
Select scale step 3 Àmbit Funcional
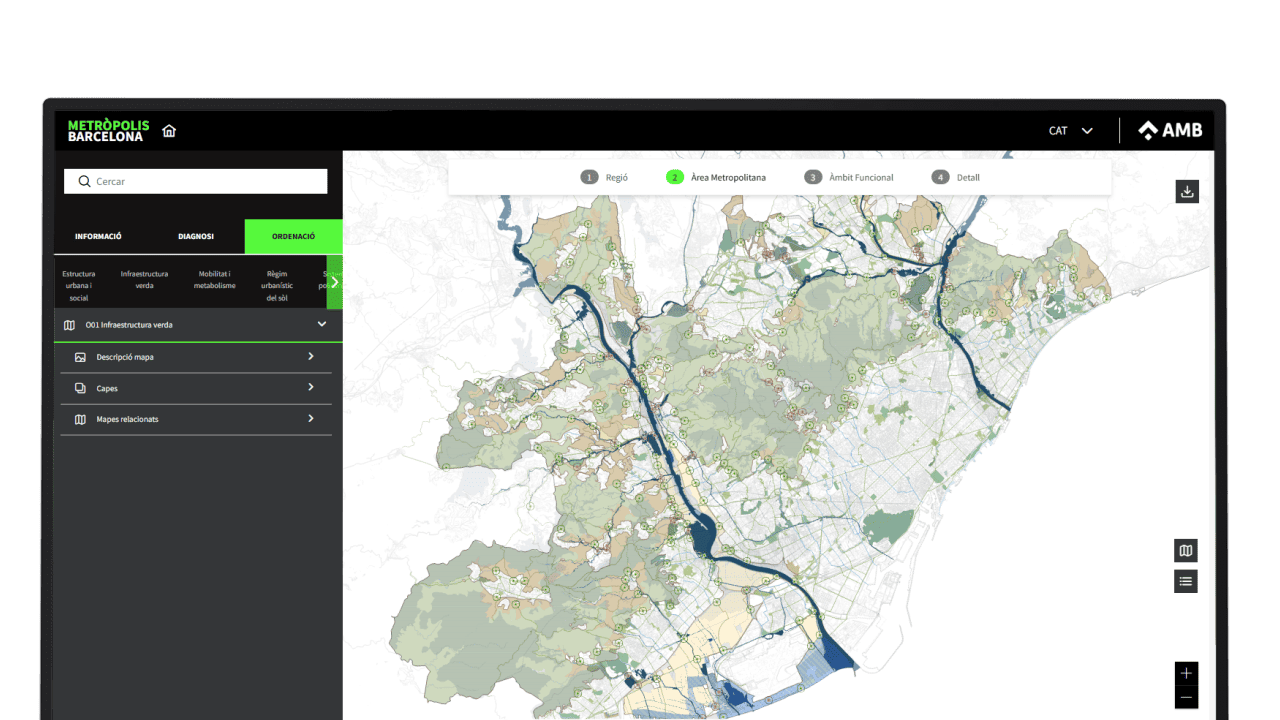849,178
